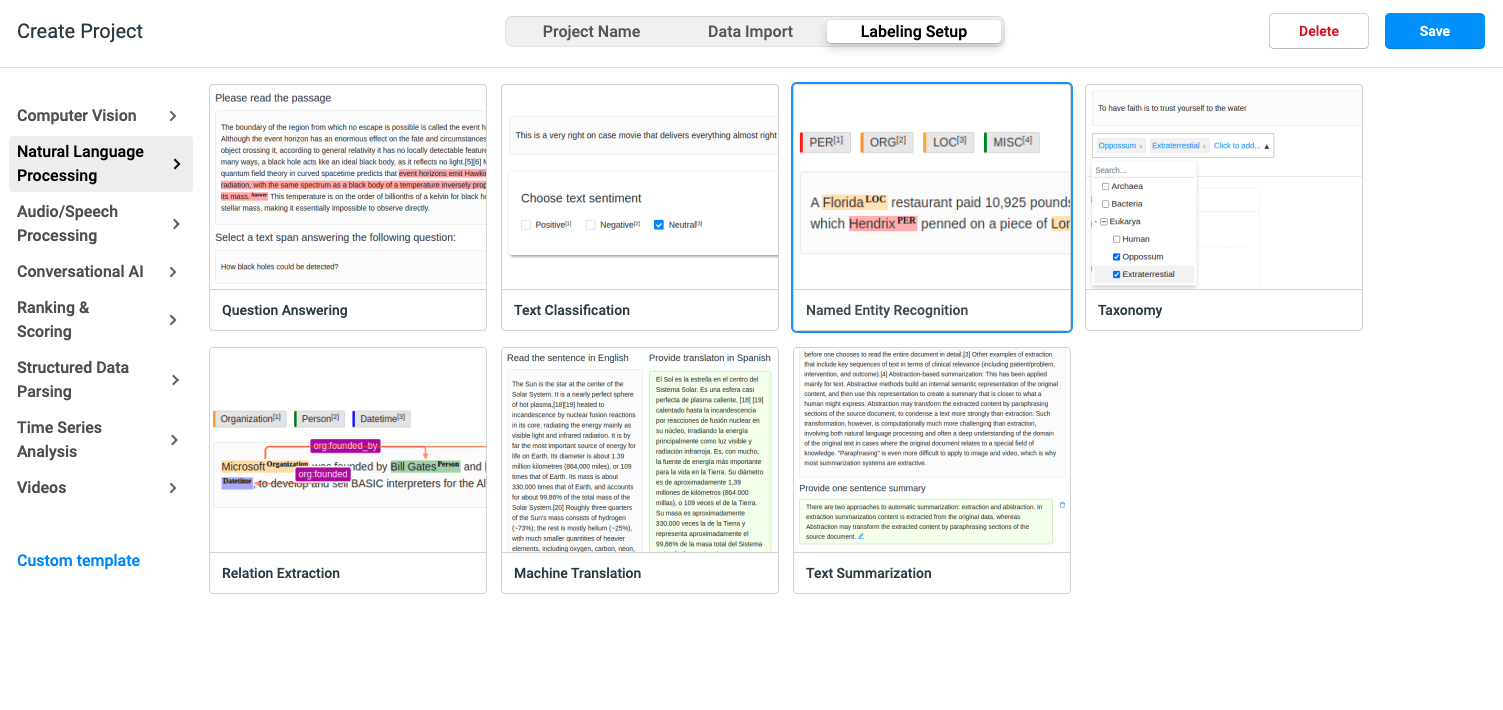Expand Time Series Analysis chevron
This screenshot has width=1503, height=710.
coord(174,440)
